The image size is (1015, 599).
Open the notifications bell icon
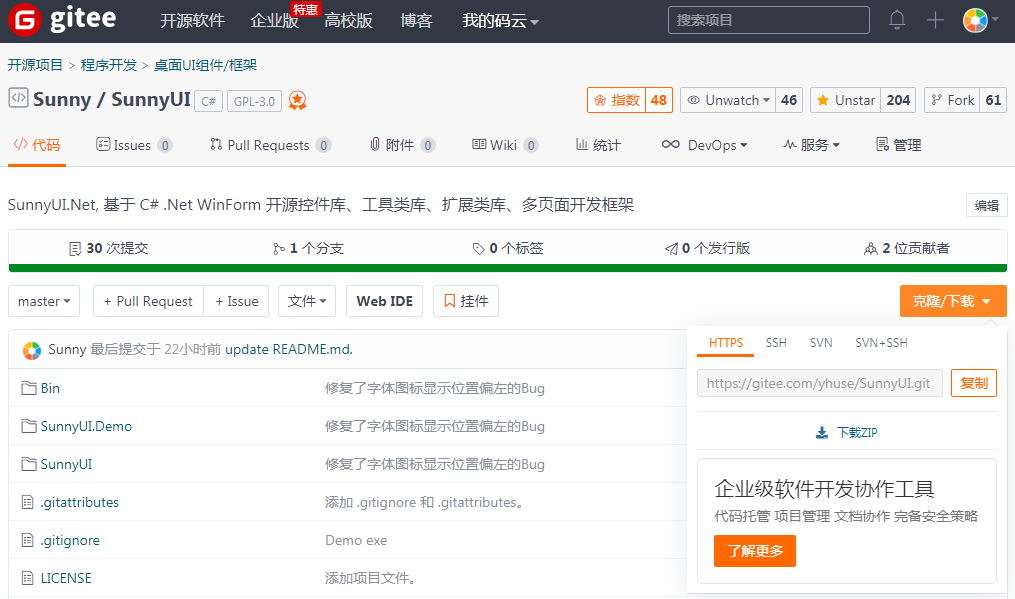tap(897, 20)
